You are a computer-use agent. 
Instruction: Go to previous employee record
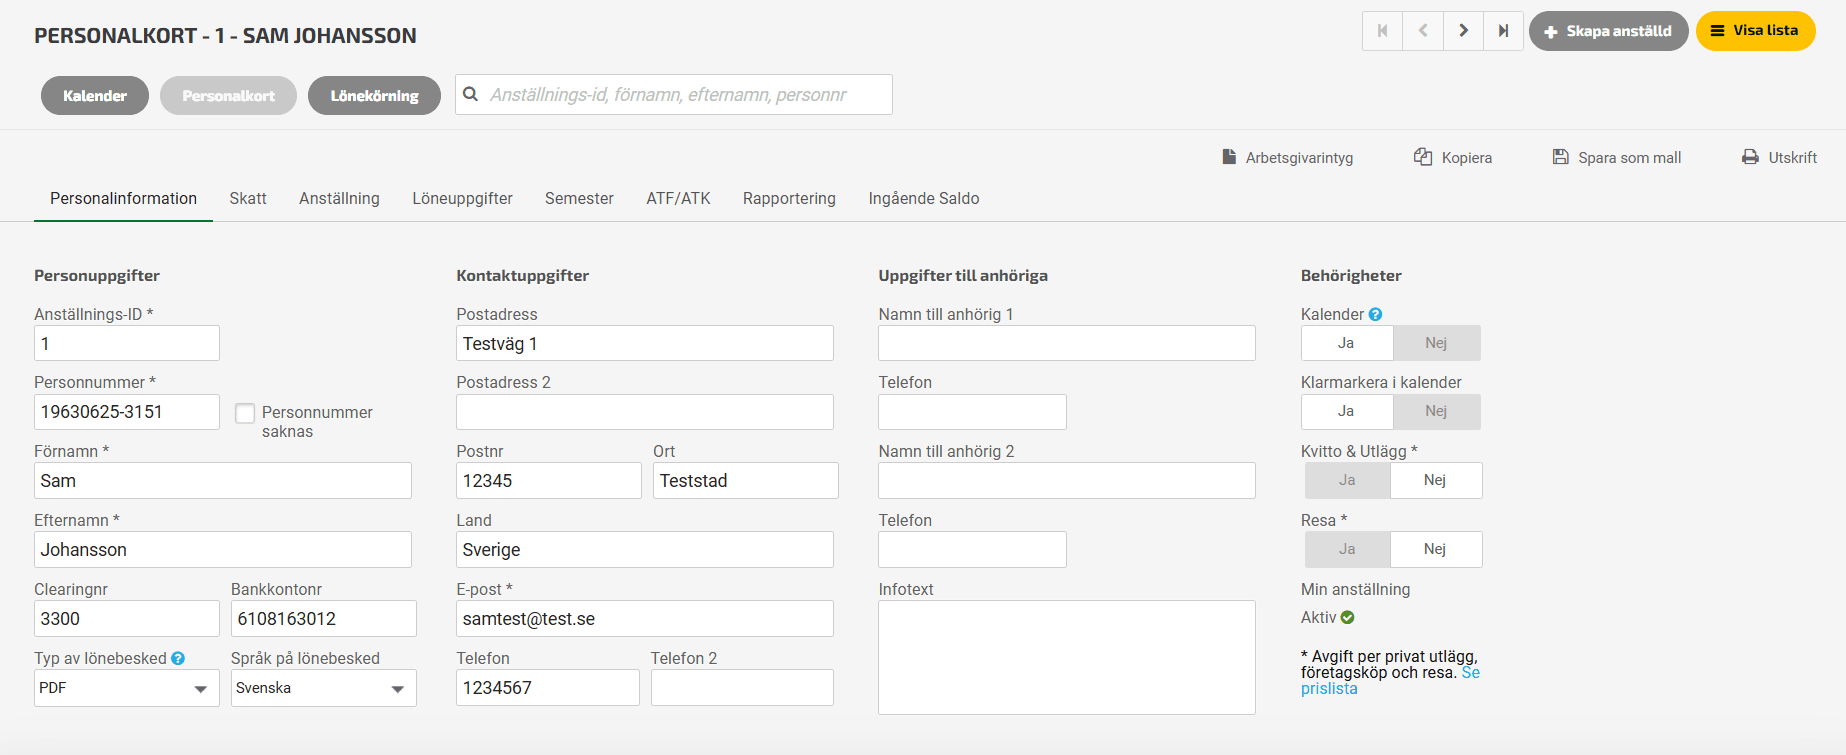pos(1423,31)
